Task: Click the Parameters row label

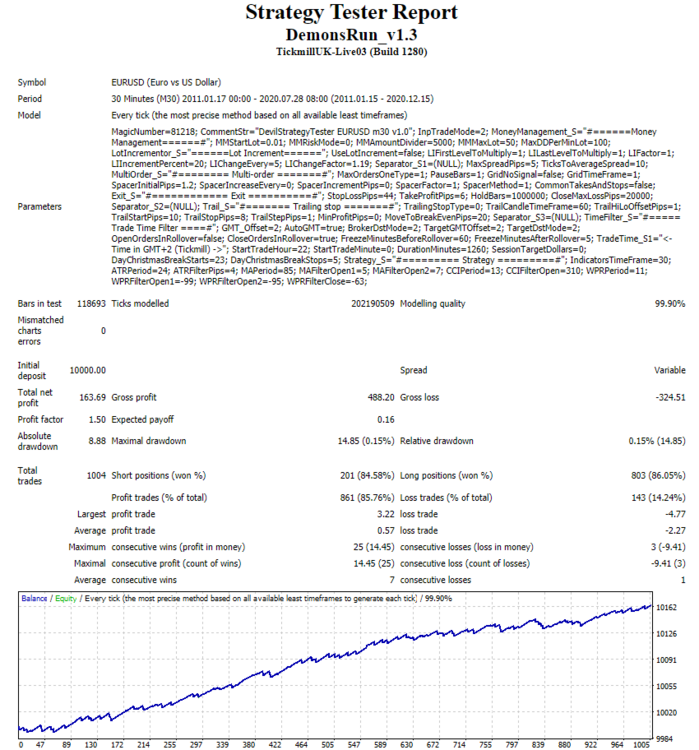Action: pos(40,207)
